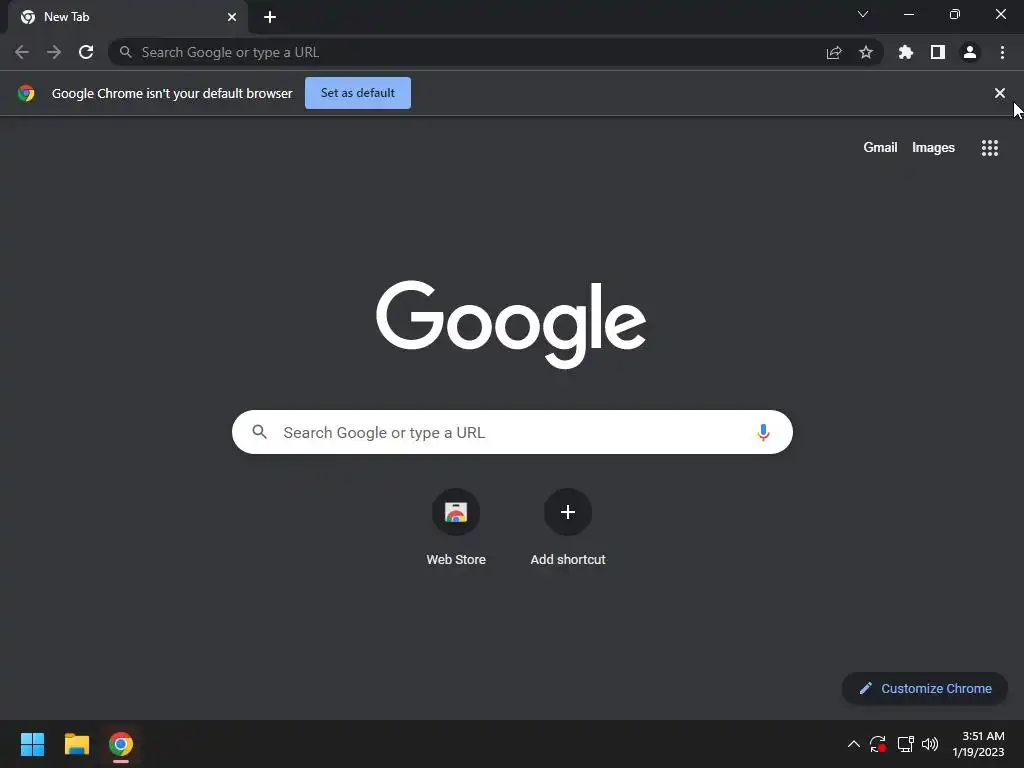Focus the Google search box on page

(512, 432)
